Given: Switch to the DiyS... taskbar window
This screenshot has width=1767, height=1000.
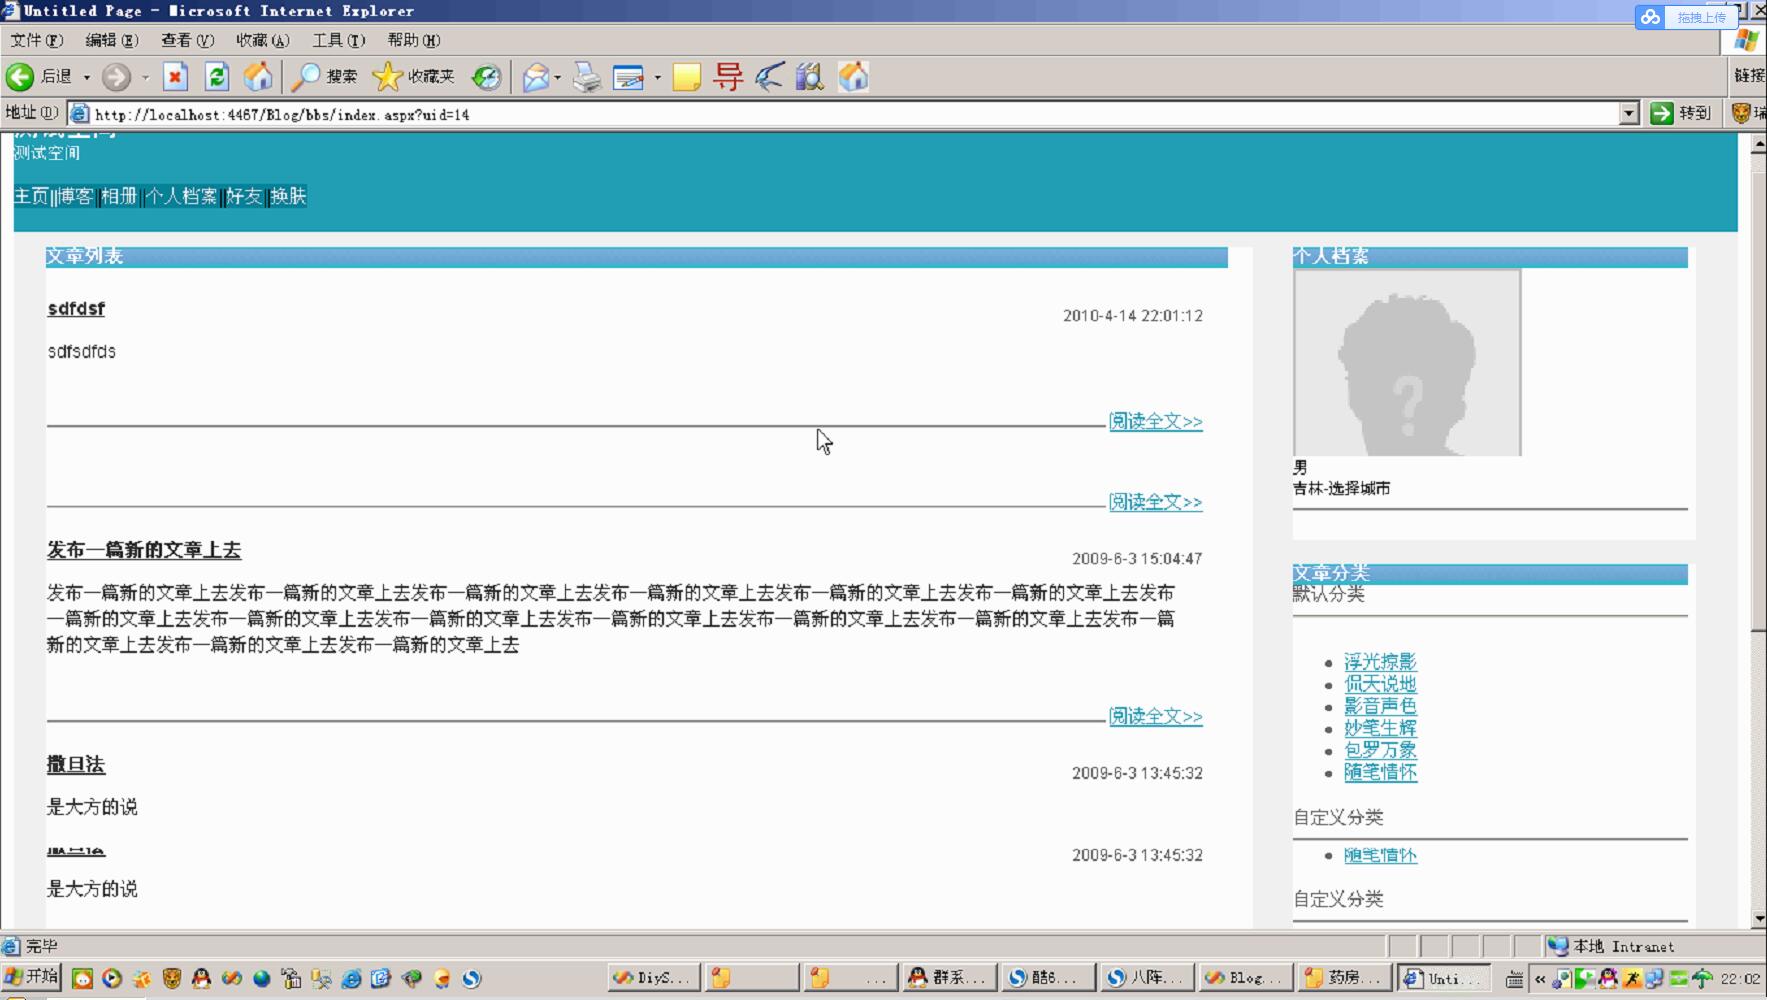Looking at the screenshot, I should click(x=652, y=978).
